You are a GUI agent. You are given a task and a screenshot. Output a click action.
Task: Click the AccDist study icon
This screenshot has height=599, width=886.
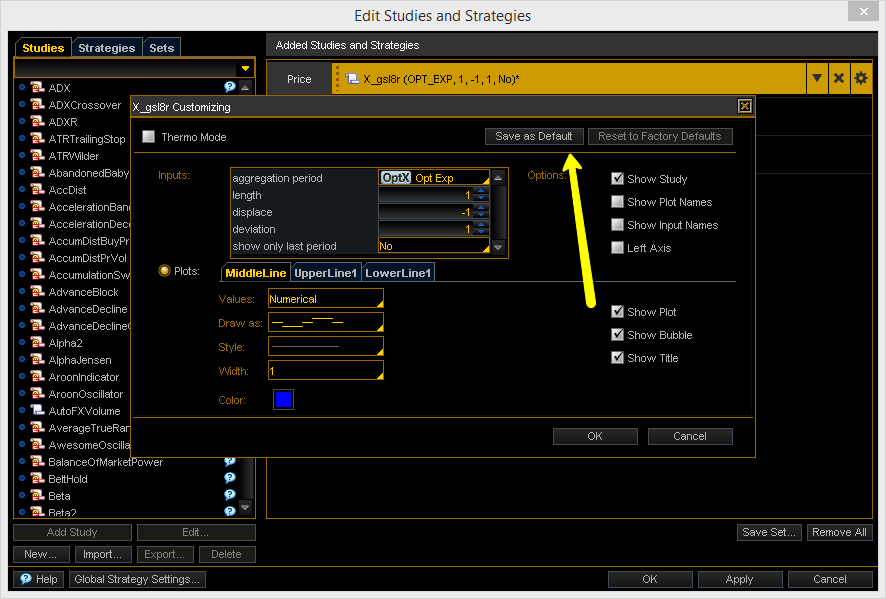pyautogui.click(x=37, y=190)
